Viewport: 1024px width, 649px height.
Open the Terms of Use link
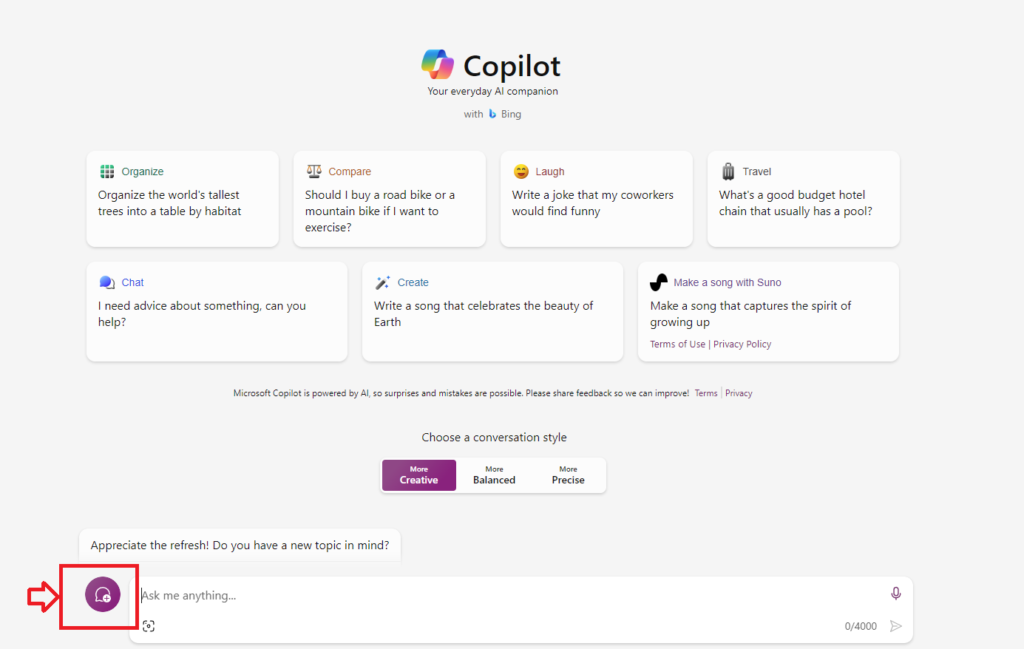click(x=677, y=344)
